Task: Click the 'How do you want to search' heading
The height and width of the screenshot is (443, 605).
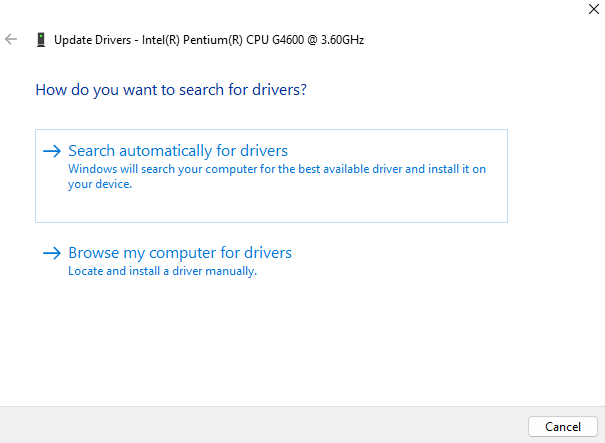Action: click(171, 90)
